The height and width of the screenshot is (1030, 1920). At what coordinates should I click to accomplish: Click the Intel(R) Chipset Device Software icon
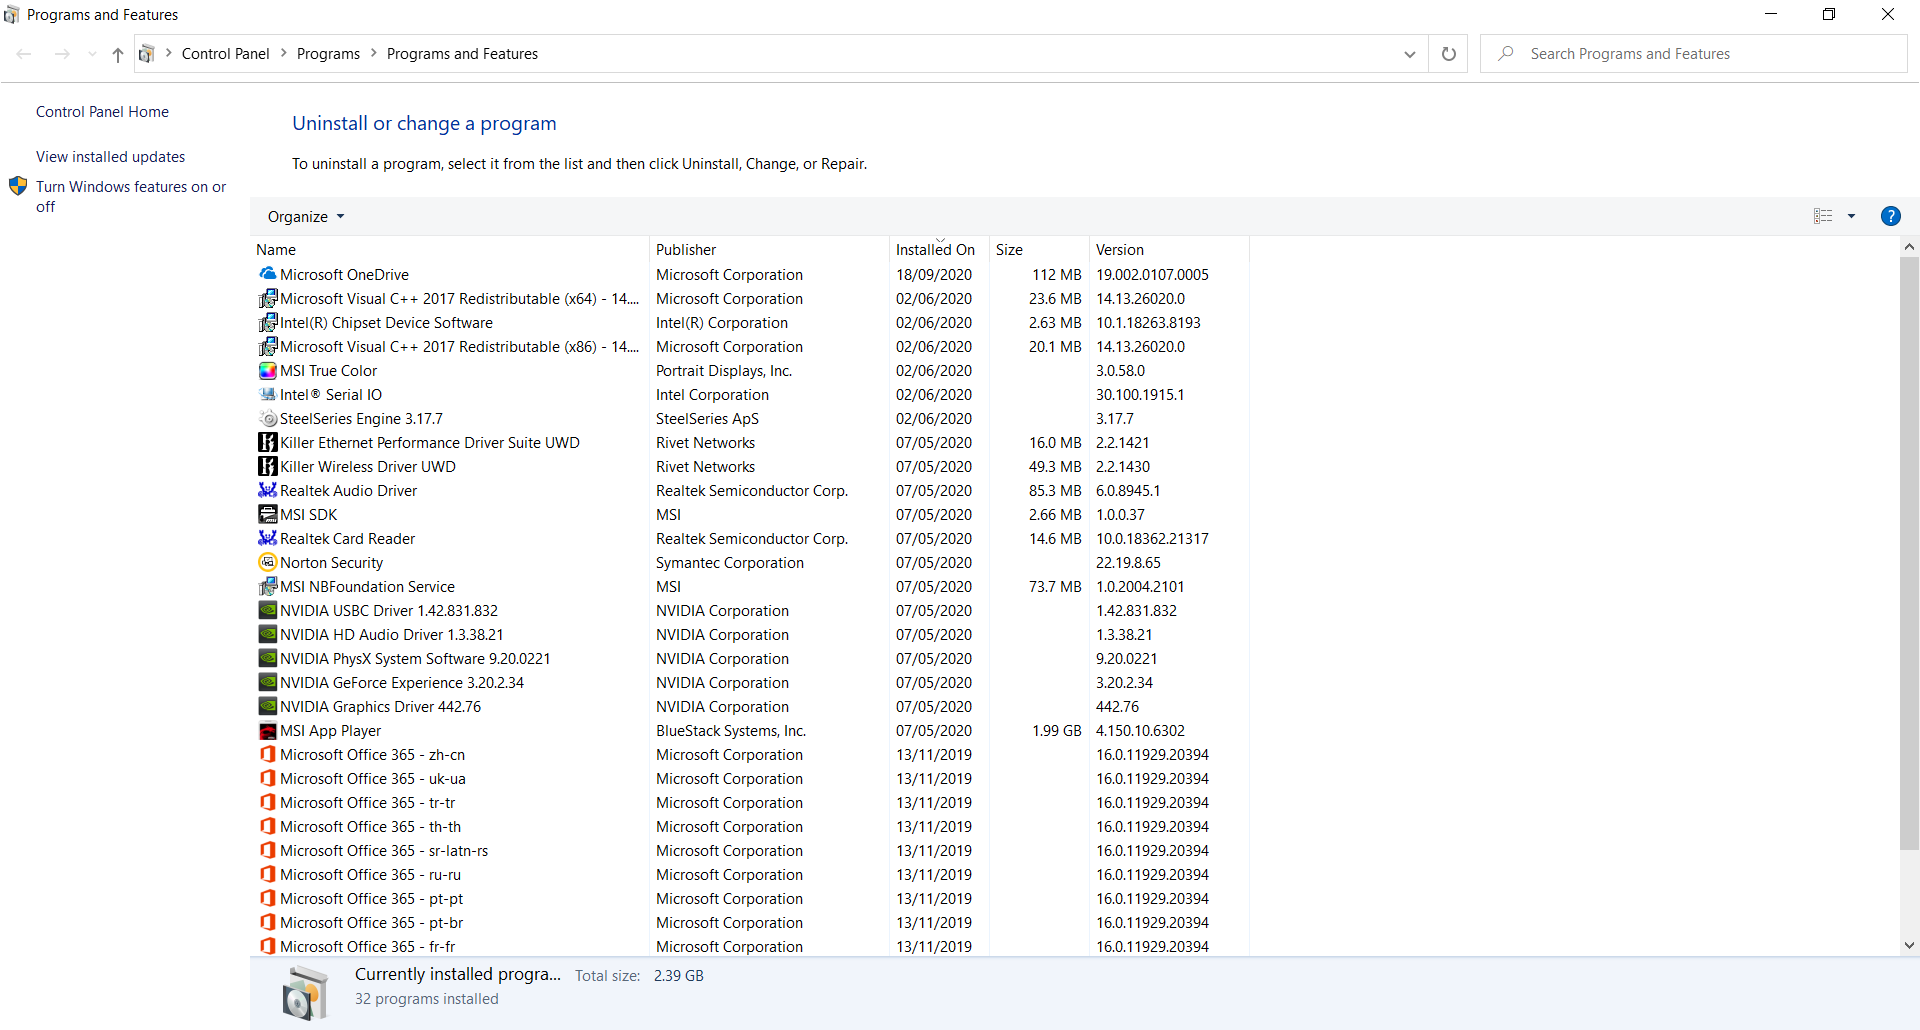(x=267, y=322)
